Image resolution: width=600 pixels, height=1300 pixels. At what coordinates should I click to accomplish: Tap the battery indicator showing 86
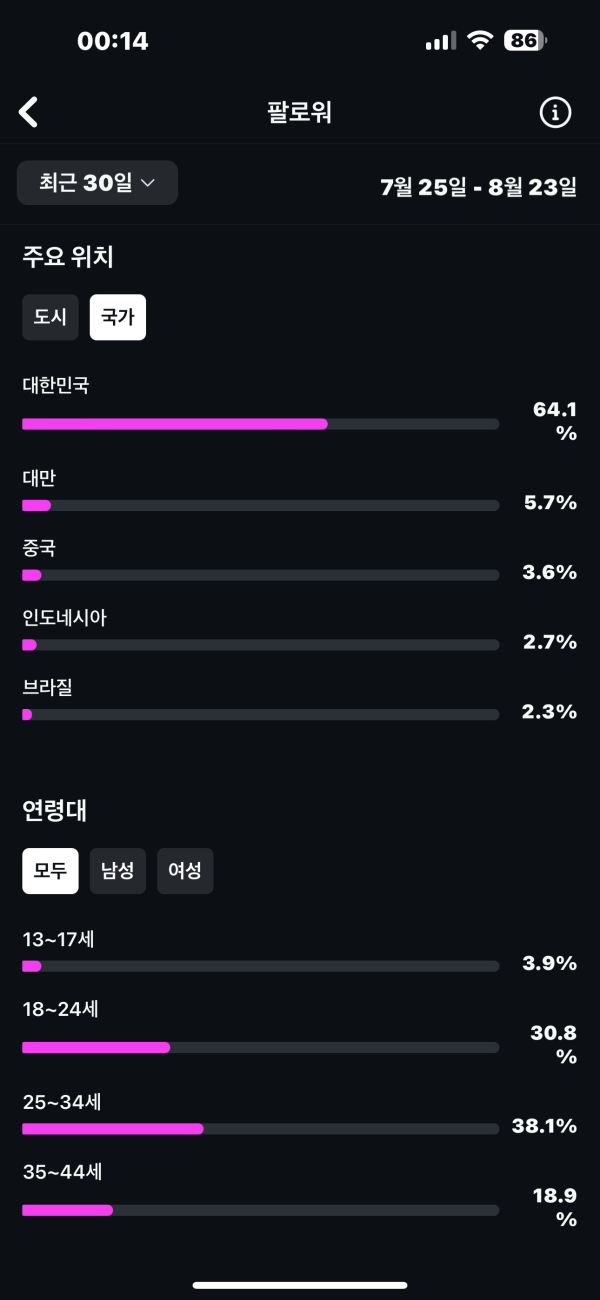pyautogui.click(x=525, y=41)
